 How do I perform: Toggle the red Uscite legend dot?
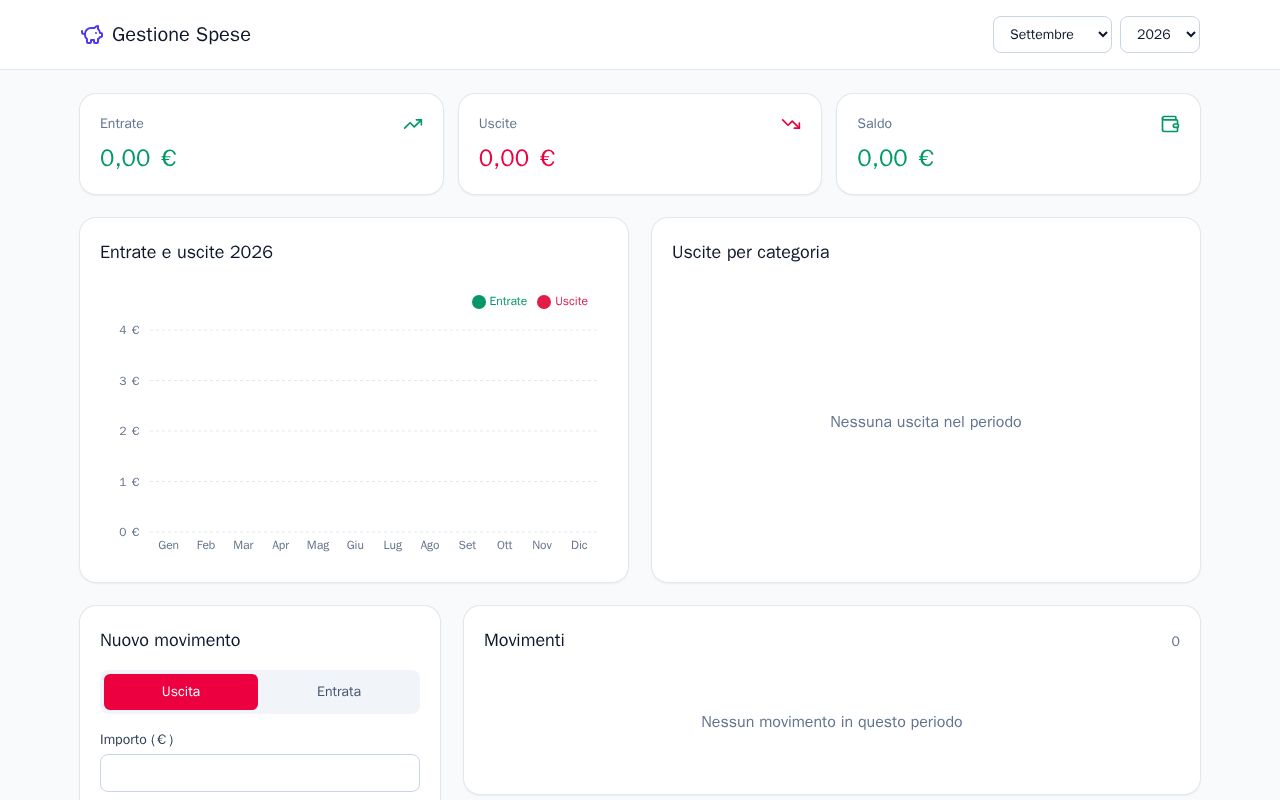tap(544, 302)
